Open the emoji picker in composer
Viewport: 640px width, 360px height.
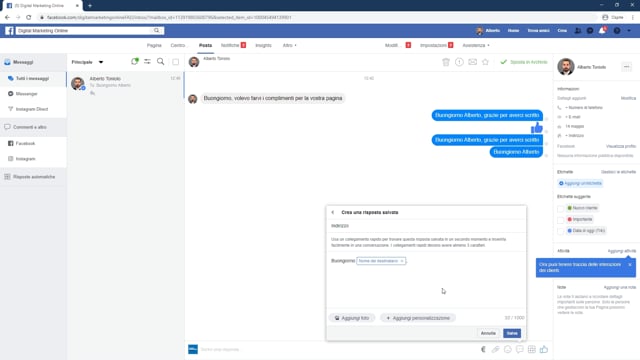[507, 349]
